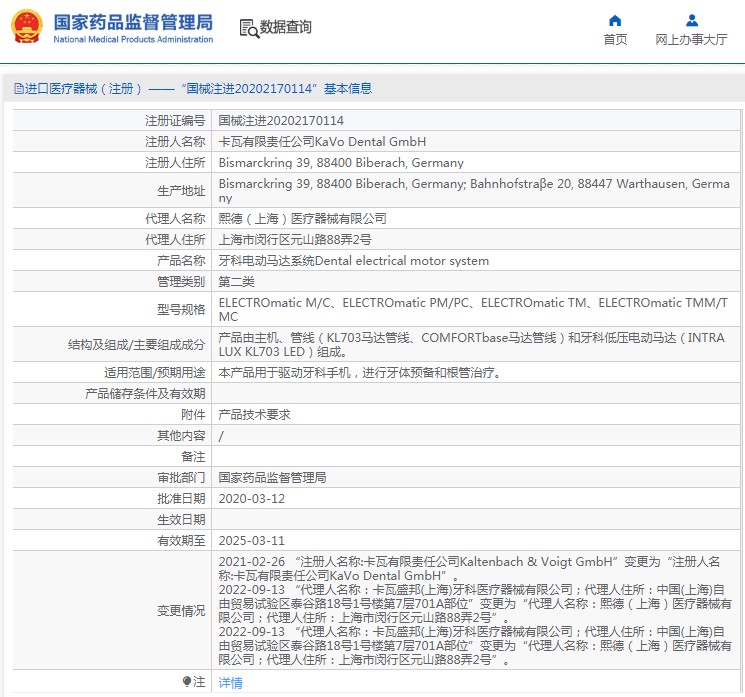Image resolution: width=745 pixels, height=697 pixels.
Task: Click the 数据查询 heading text
Action: (x=286, y=27)
